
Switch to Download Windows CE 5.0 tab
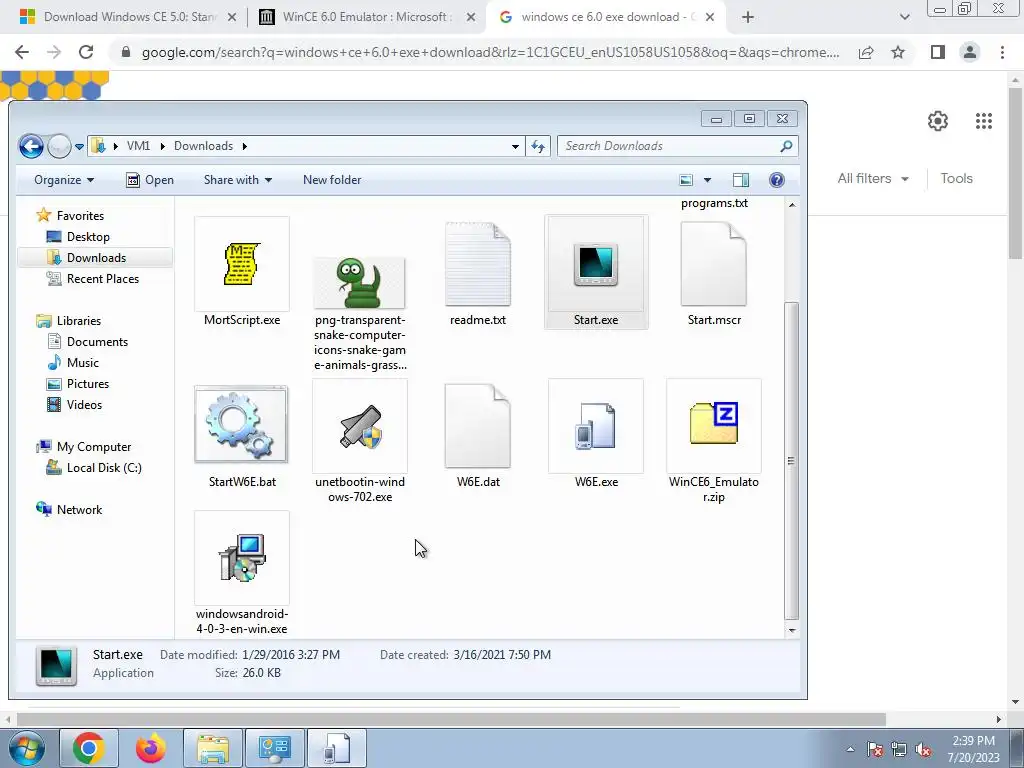pyautogui.click(x=127, y=17)
